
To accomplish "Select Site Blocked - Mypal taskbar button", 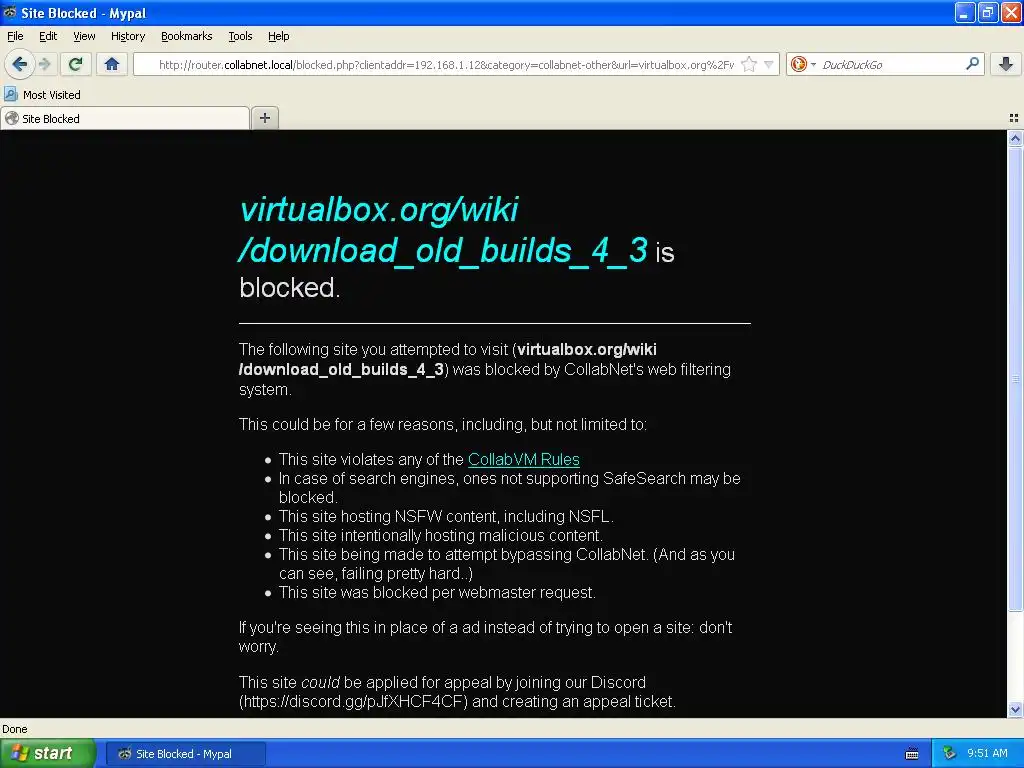I will pos(185,754).
